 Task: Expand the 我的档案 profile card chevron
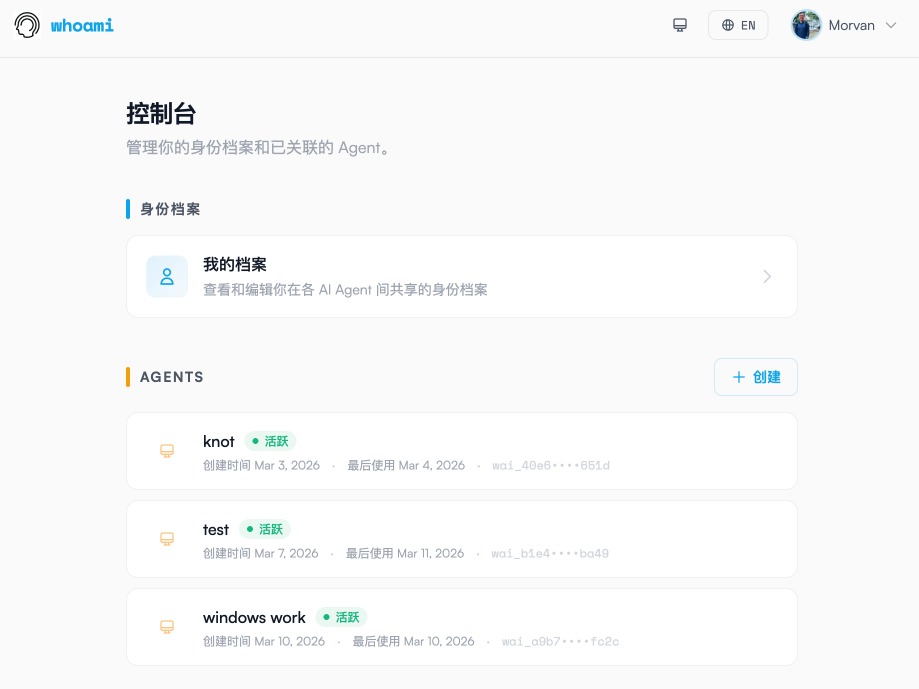pyautogui.click(x=767, y=276)
